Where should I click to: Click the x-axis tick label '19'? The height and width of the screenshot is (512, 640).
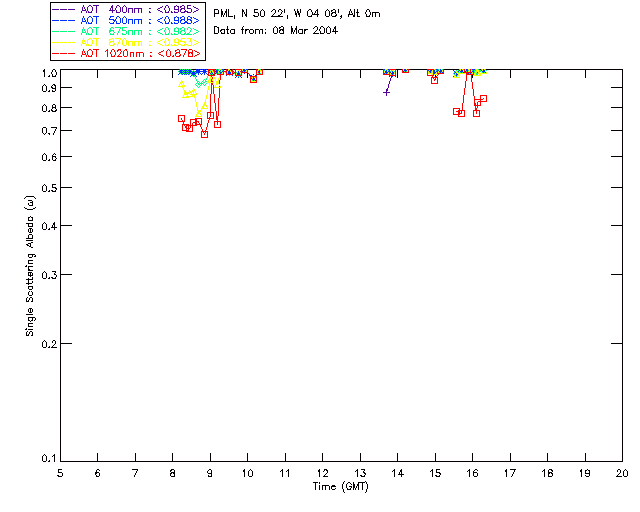coord(585,473)
